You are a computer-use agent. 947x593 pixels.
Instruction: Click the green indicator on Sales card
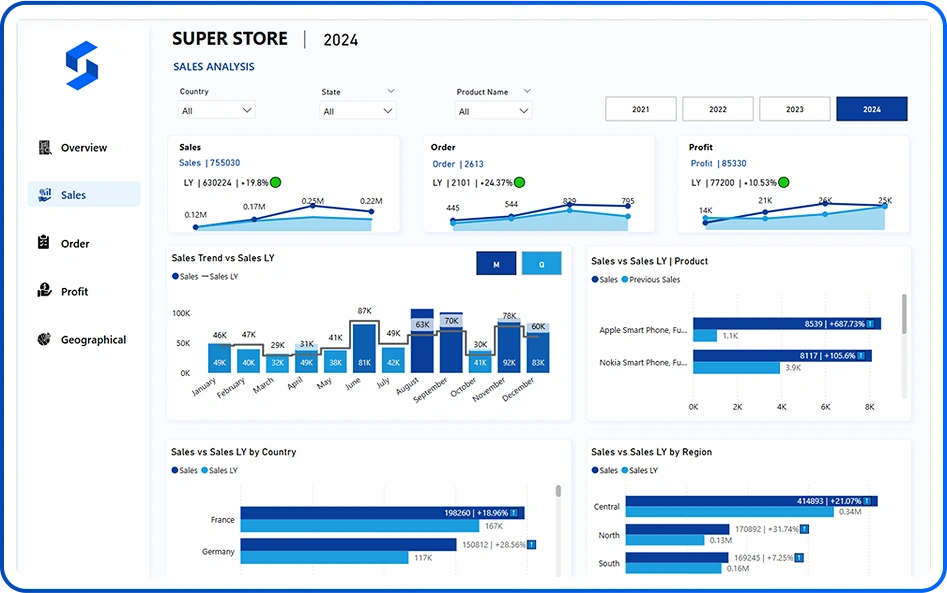point(276,183)
